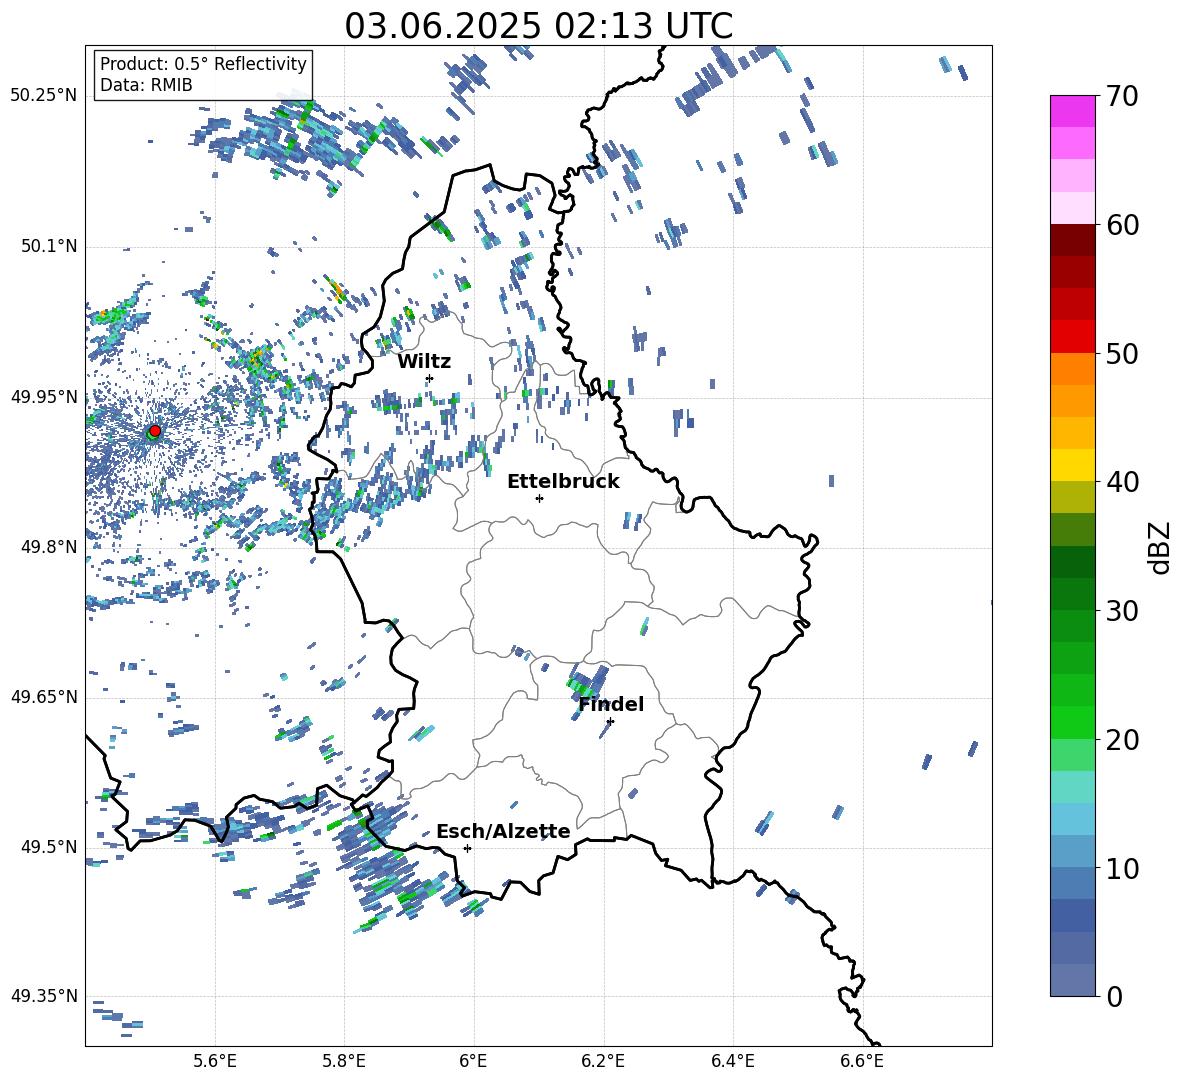The image size is (1184, 1081).
Task: Click the dBZ colorbar label
Action: 1161,547
